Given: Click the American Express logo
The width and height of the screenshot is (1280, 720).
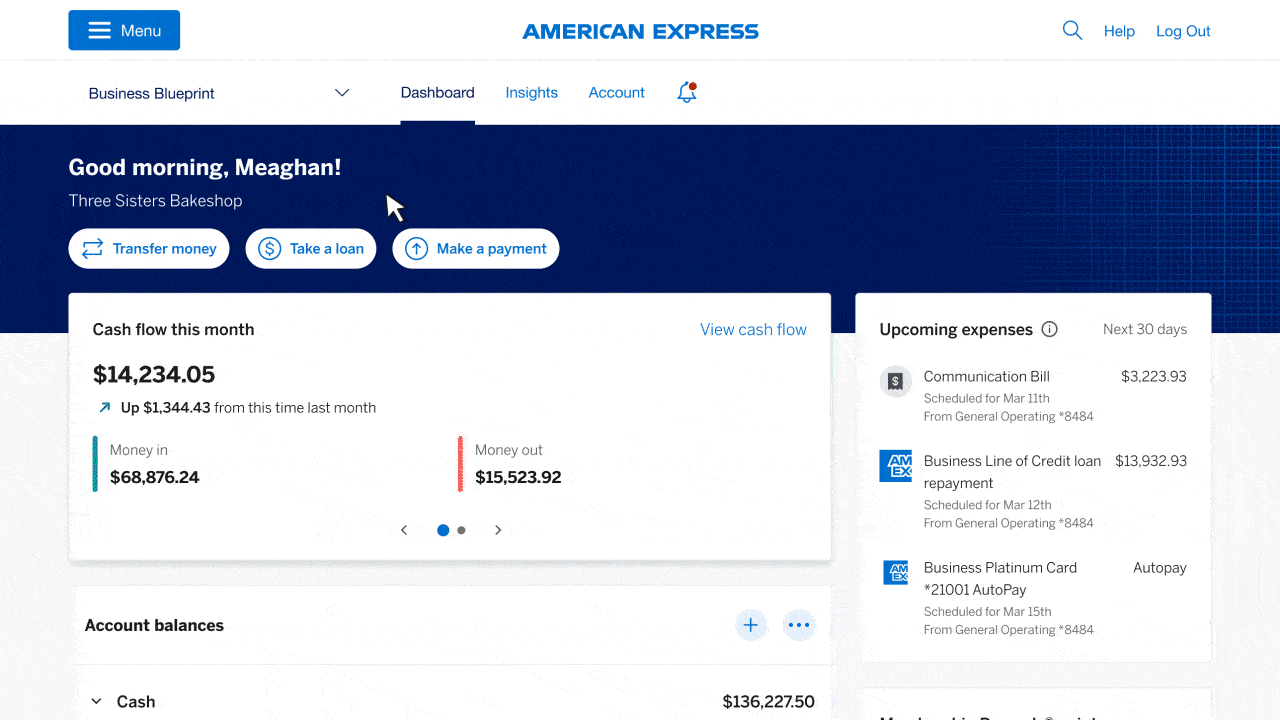Looking at the screenshot, I should click(639, 31).
